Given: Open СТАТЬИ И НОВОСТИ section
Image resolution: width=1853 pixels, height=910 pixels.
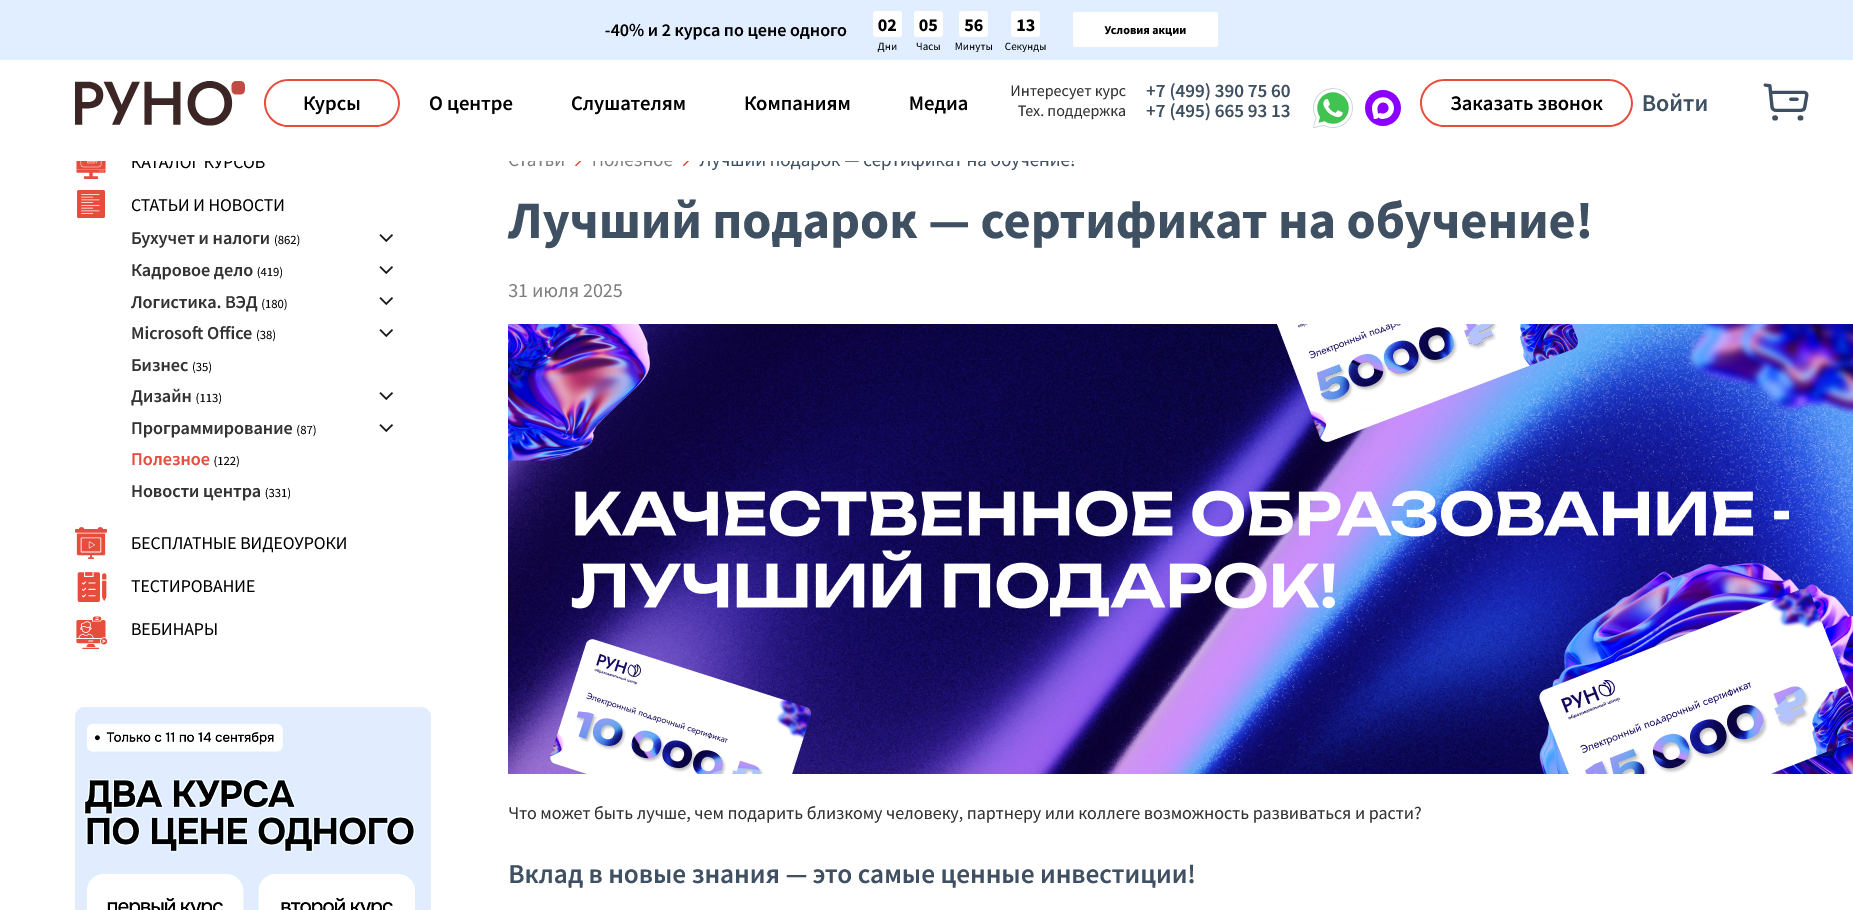Looking at the screenshot, I should point(208,205).
